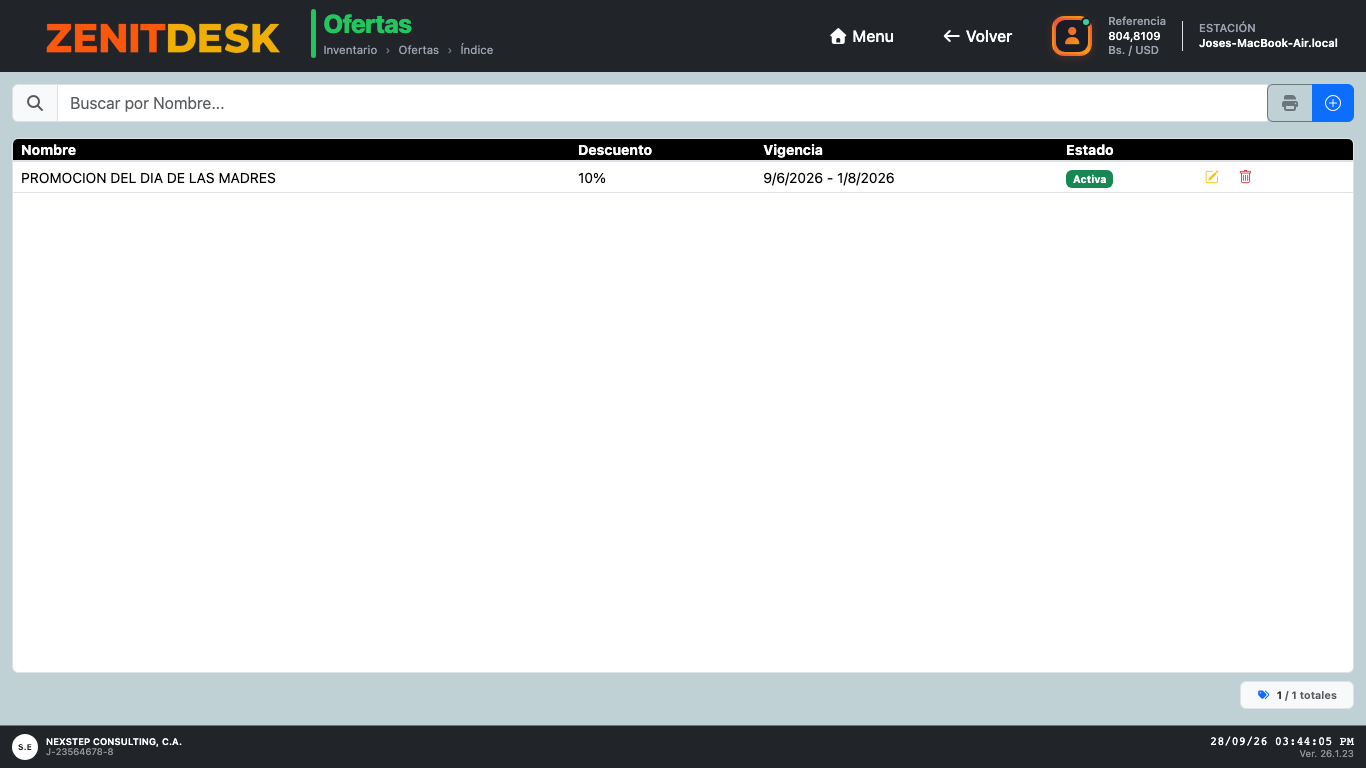
Task: Click the footer date and time display
Action: coord(1282,741)
